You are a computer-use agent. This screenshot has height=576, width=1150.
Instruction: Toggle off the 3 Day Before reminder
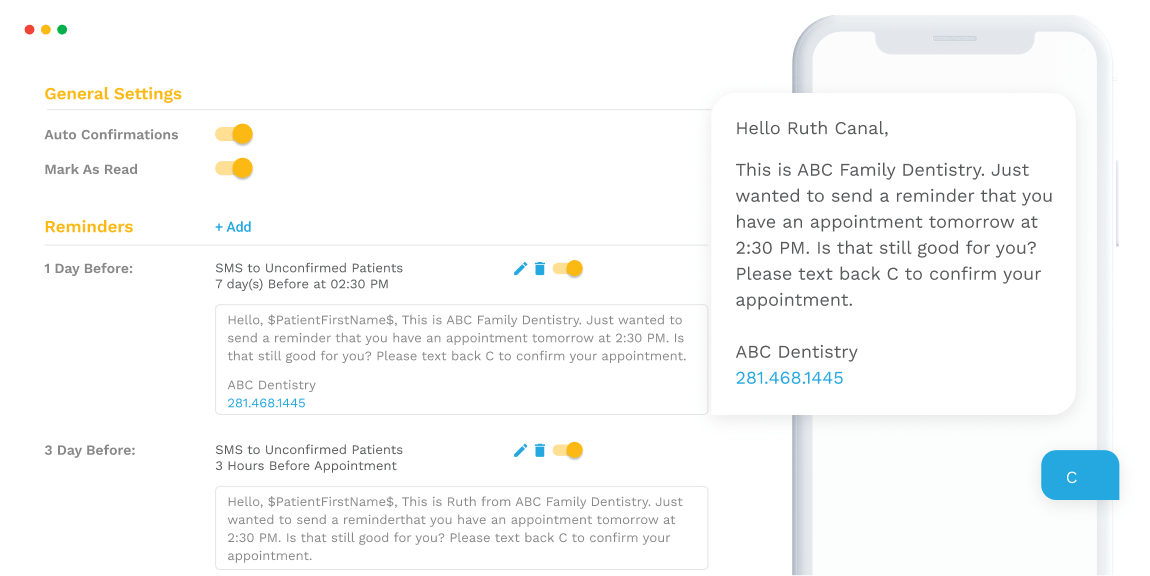[x=568, y=450]
